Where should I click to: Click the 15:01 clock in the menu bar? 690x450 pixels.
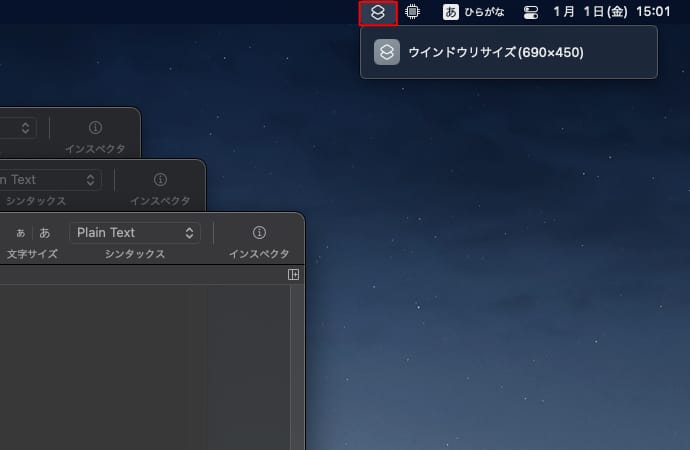(x=652, y=13)
